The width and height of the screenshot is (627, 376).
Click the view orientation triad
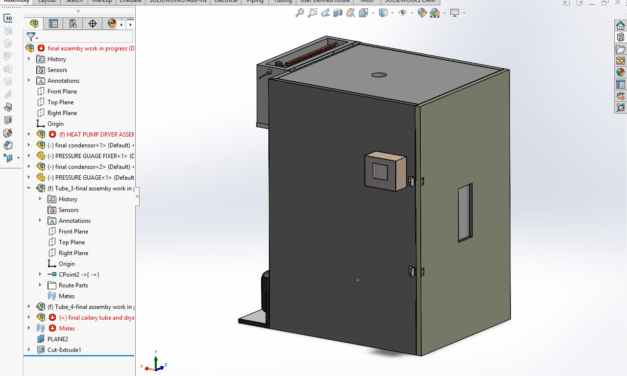click(x=155, y=363)
